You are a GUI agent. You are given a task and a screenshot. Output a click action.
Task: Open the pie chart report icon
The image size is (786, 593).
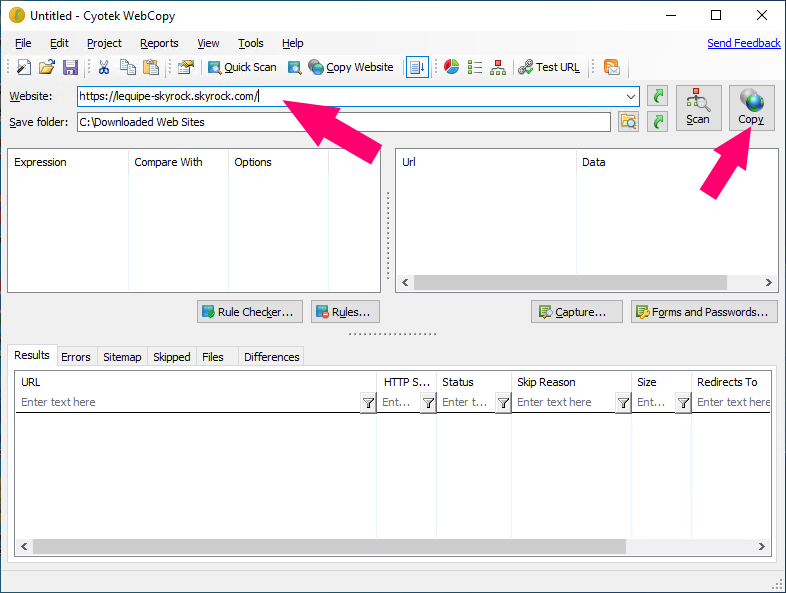pyautogui.click(x=451, y=67)
